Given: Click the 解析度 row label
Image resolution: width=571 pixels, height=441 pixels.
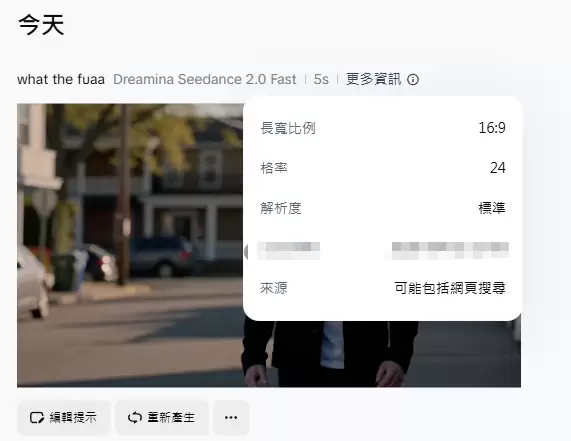Looking at the screenshot, I should click(281, 208).
